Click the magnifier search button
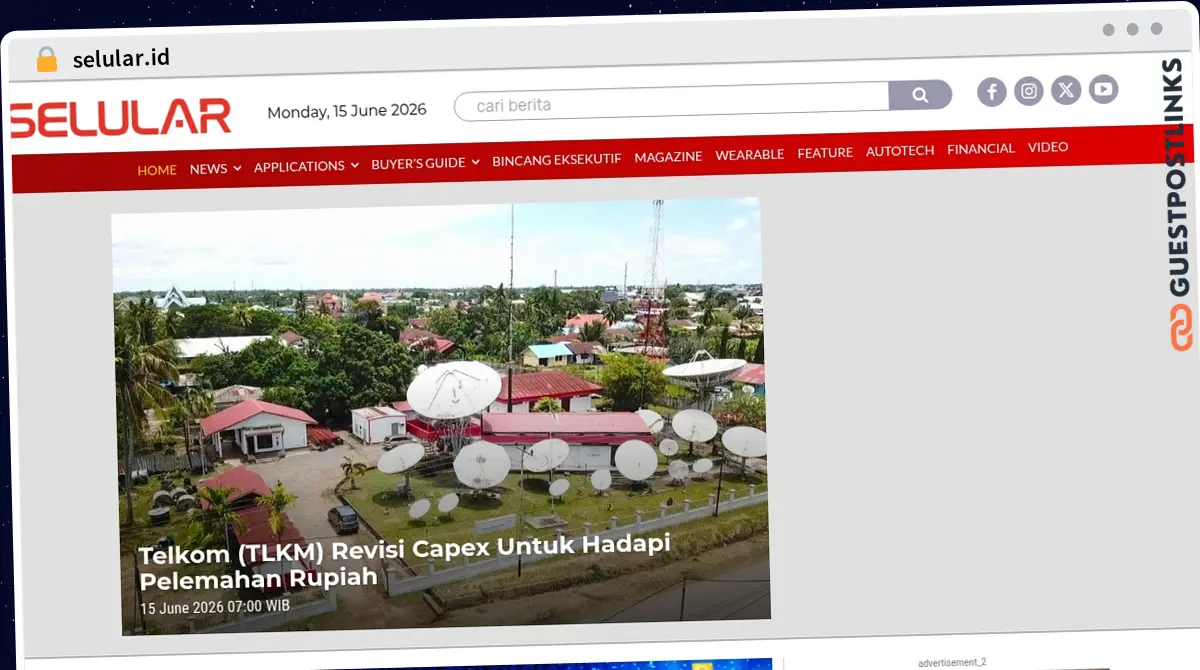1200x670 pixels. click(x=920, y=95)
